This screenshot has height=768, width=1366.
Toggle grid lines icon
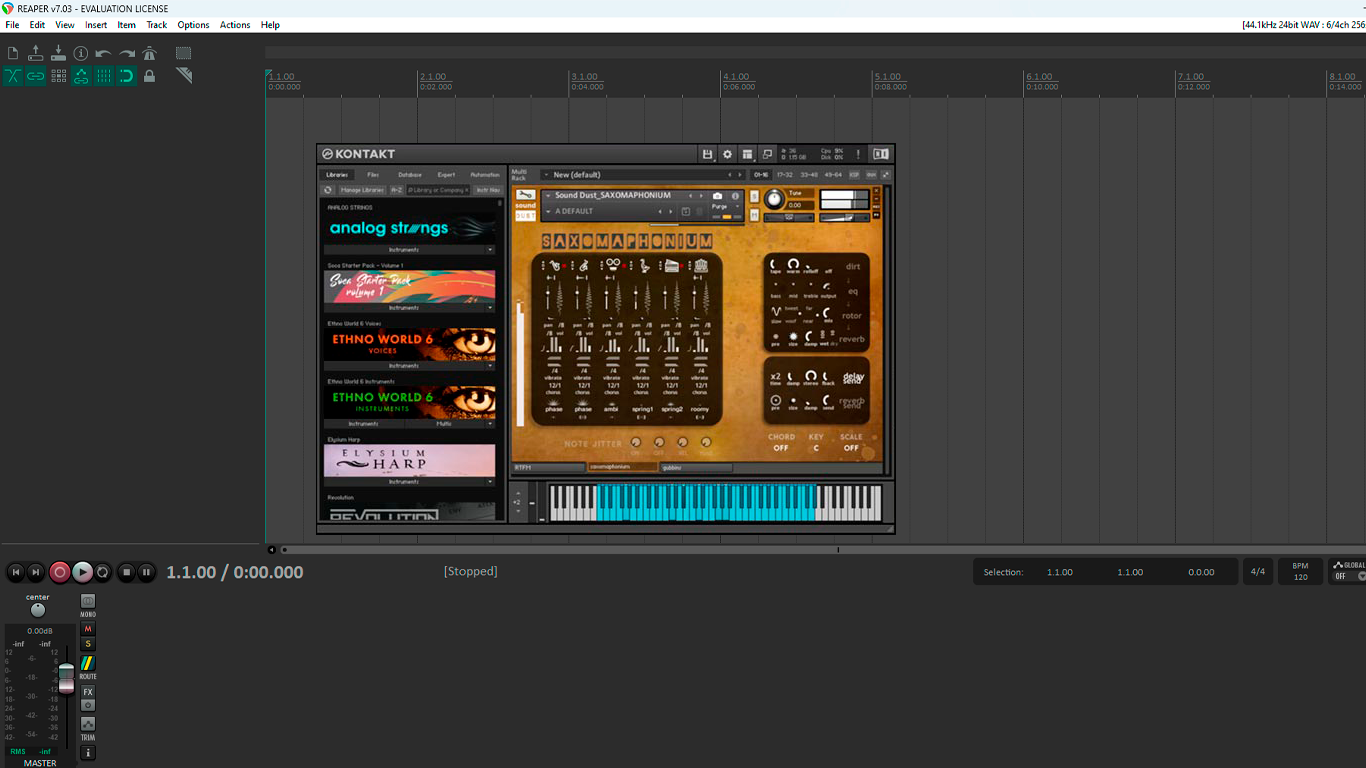pos(104,76)
